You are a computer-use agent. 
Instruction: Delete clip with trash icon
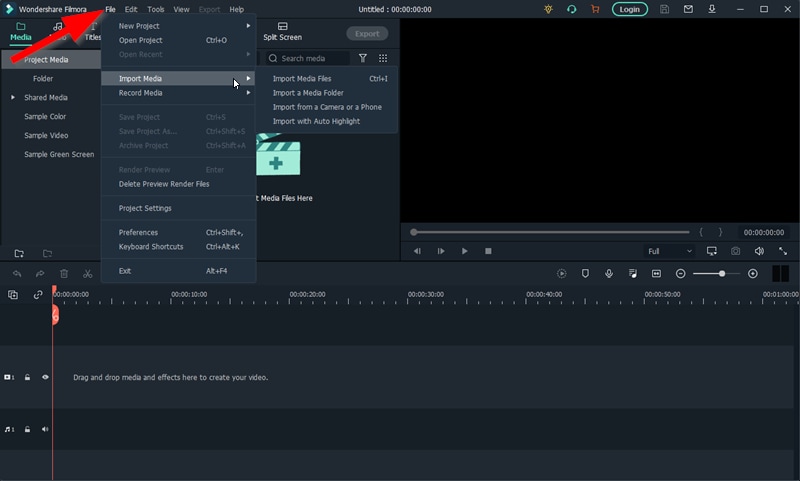point(64,274)
